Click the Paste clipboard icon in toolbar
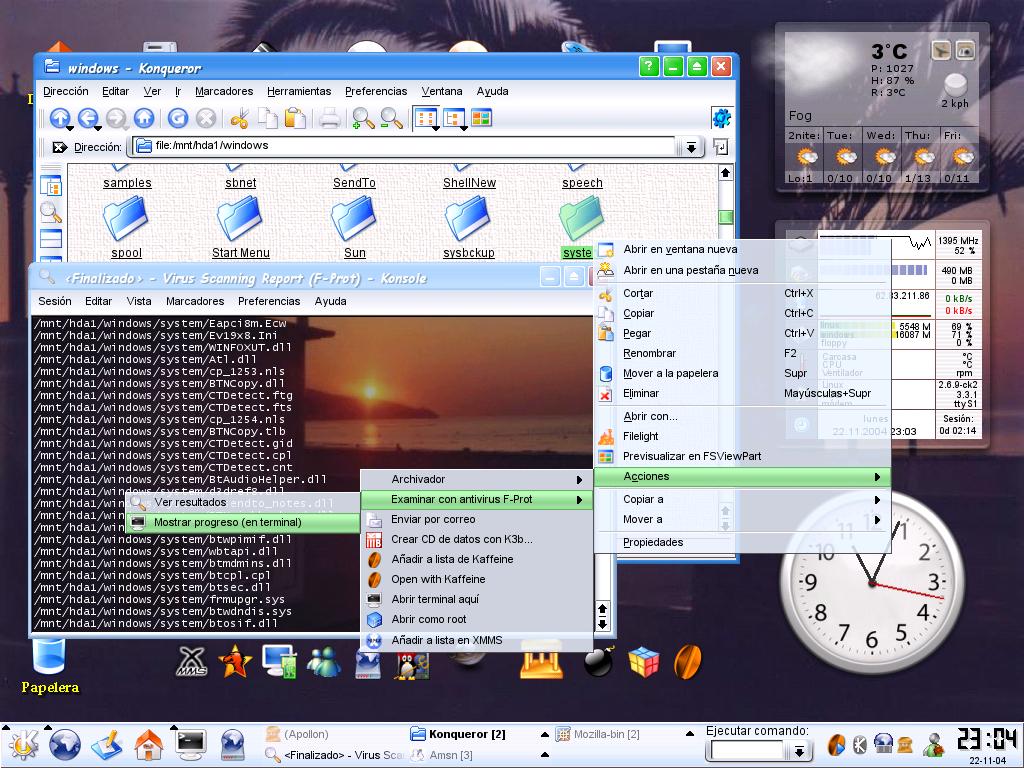The height and width of the screenshot is (768, 1024). tap(295, 118)
